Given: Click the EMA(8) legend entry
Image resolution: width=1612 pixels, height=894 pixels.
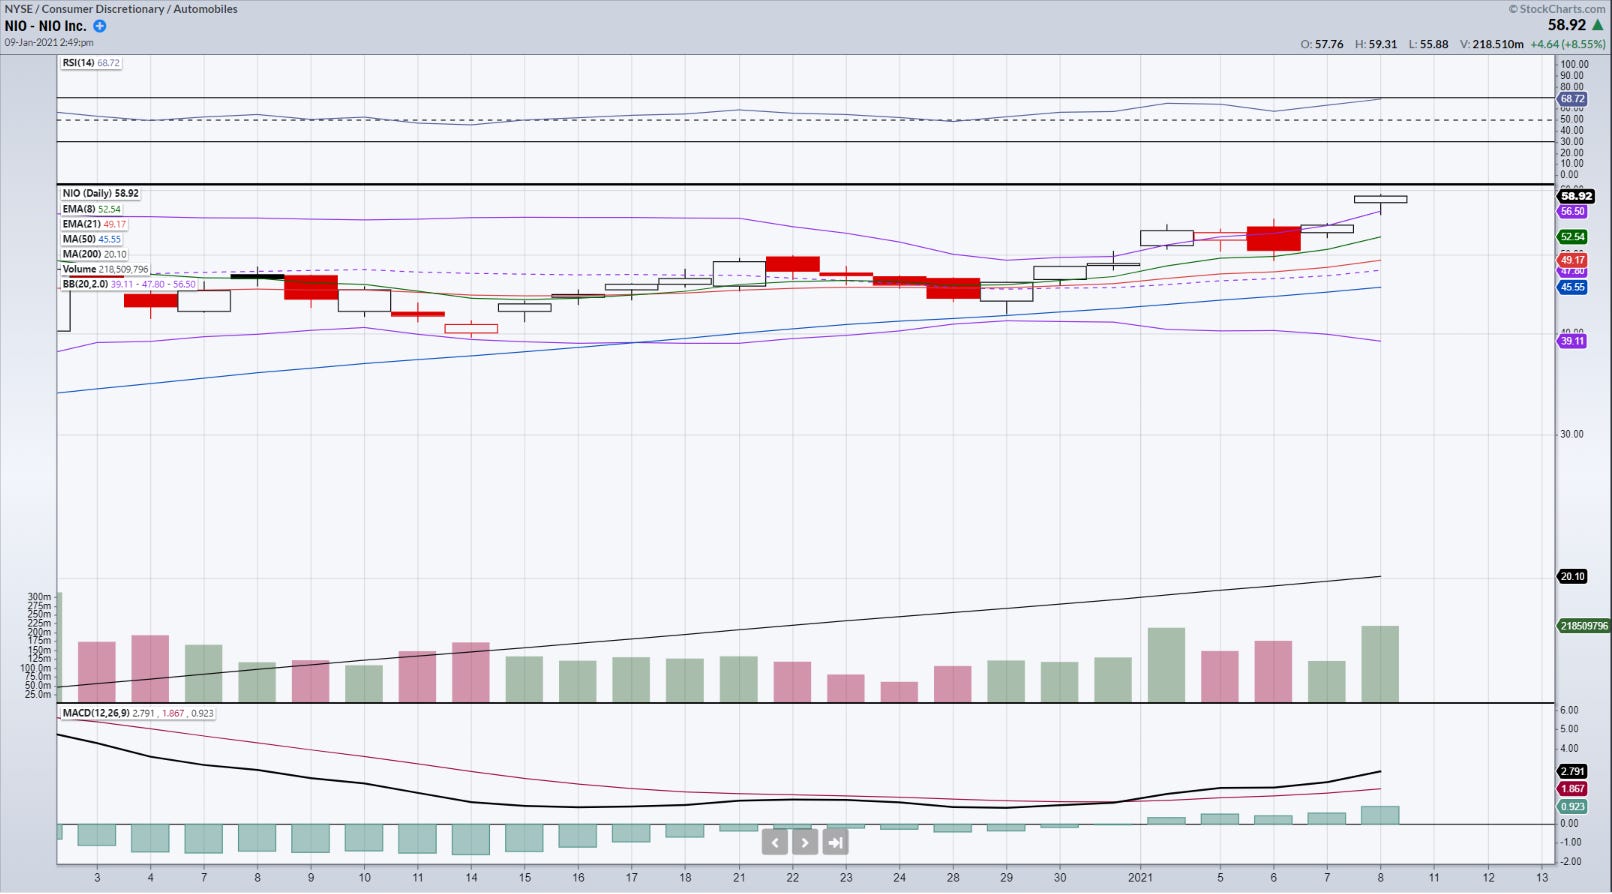Looking at the screenshot, I should (91, 209).
